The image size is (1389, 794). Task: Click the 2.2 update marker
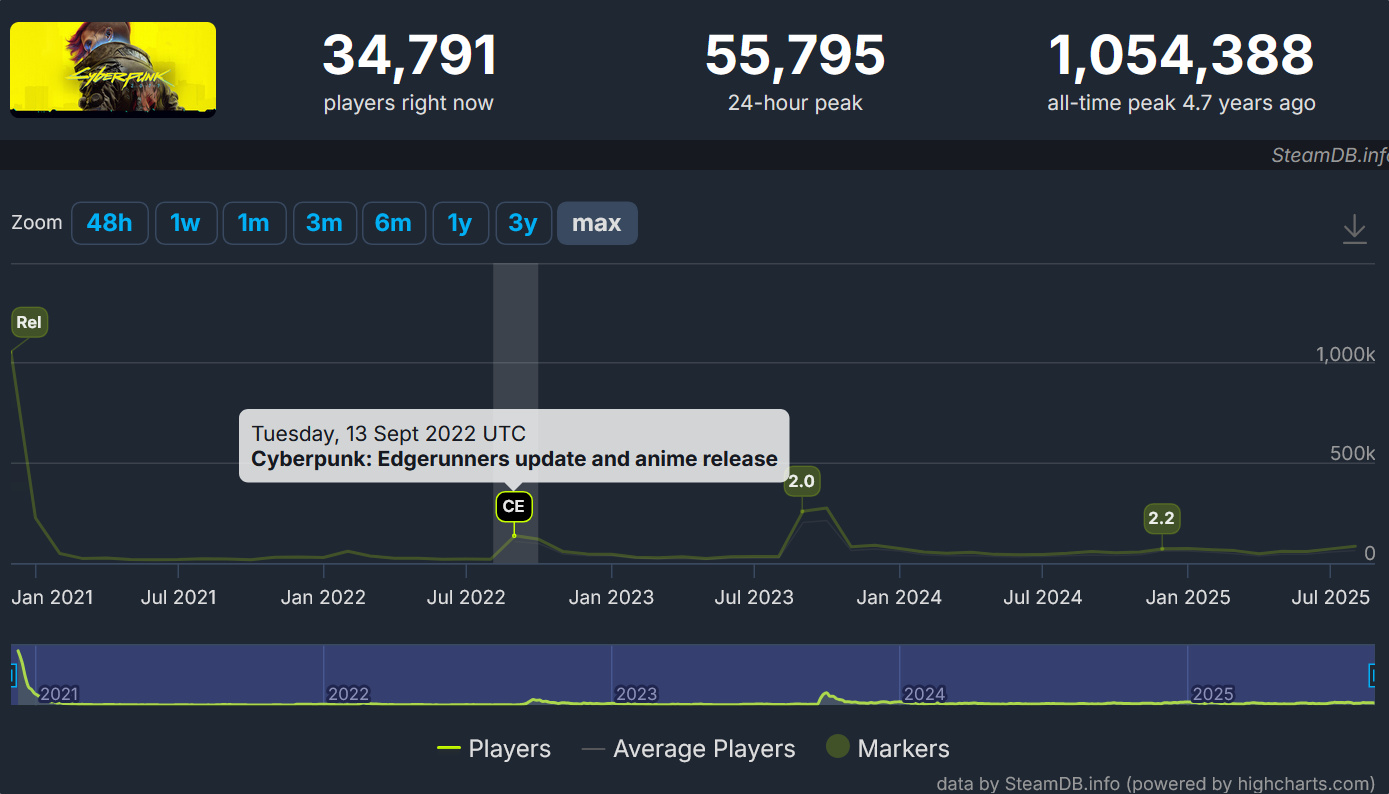pyautogui.click(x=1162, y=519)
